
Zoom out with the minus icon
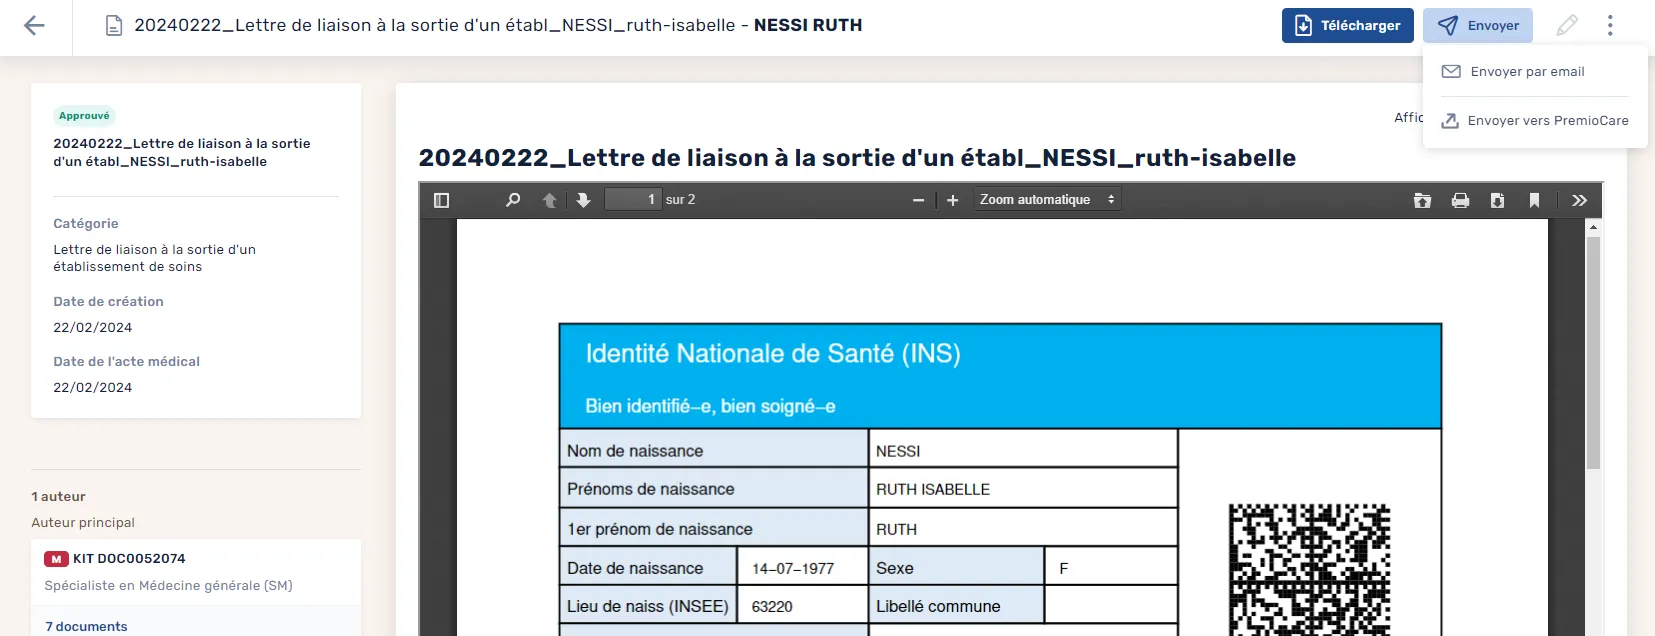918,200
